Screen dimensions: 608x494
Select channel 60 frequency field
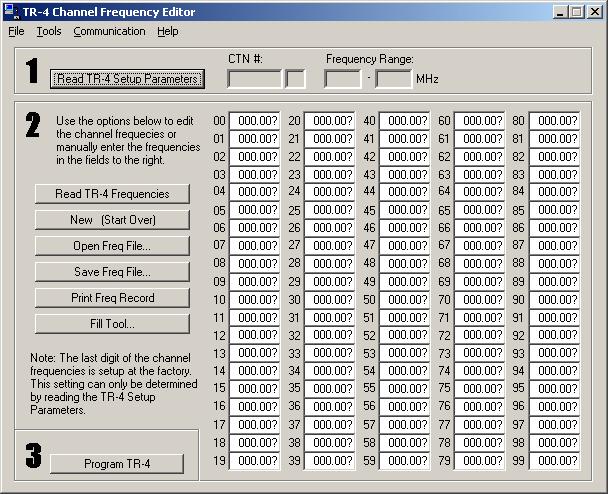click(479, 121)
